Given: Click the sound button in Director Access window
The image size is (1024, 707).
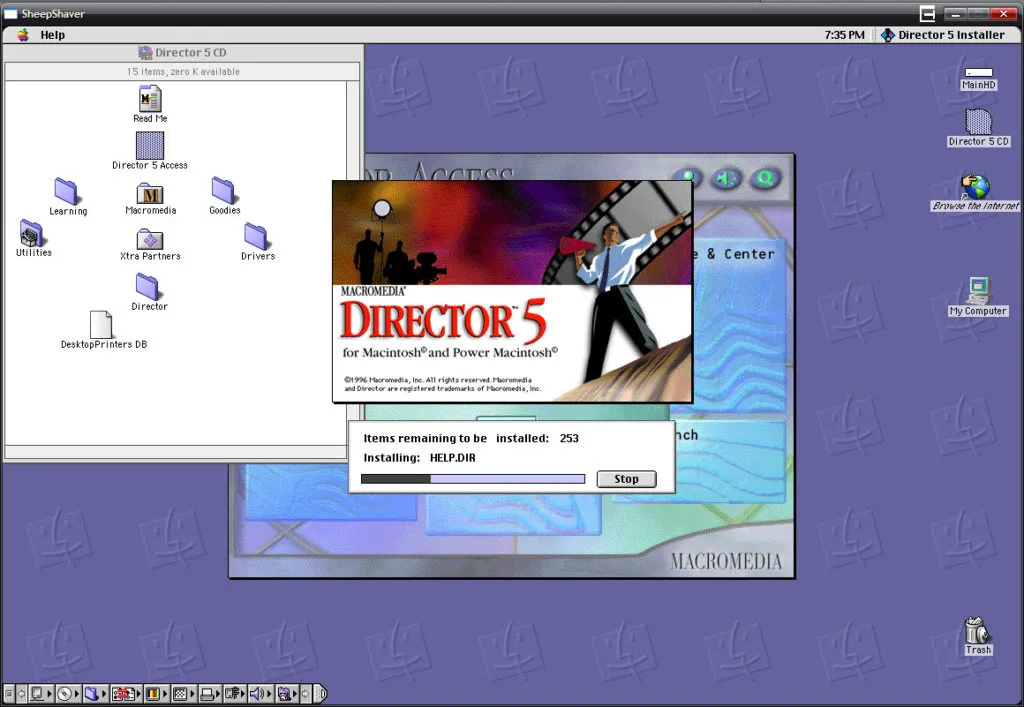Looking at the screenshot, I should click(726, 178).
